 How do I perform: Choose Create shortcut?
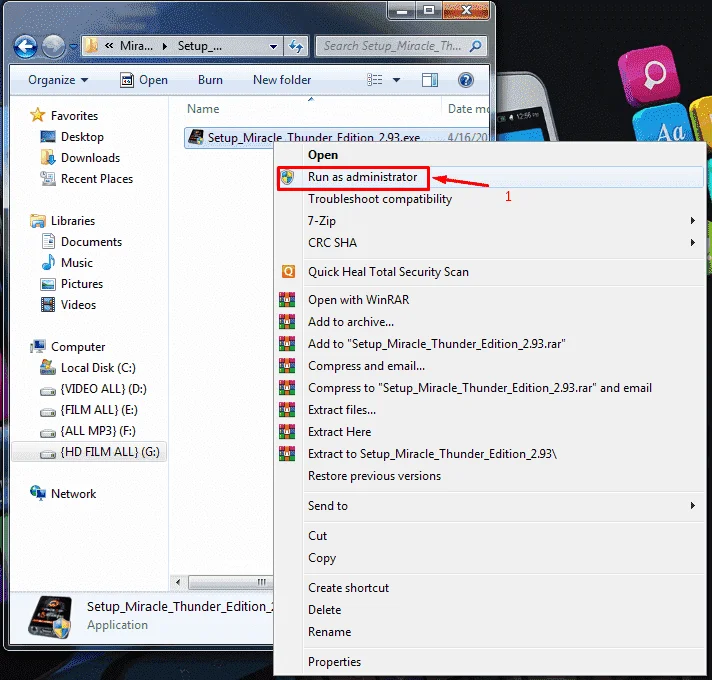click(490, 588)
